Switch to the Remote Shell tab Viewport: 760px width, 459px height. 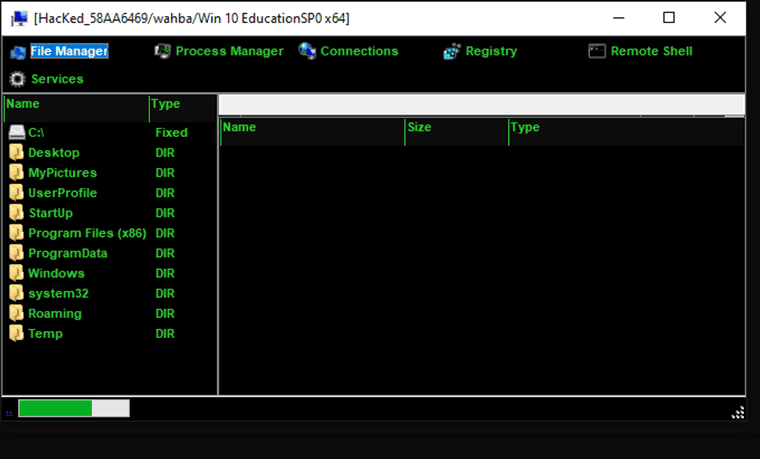click(x=651, y=51)
